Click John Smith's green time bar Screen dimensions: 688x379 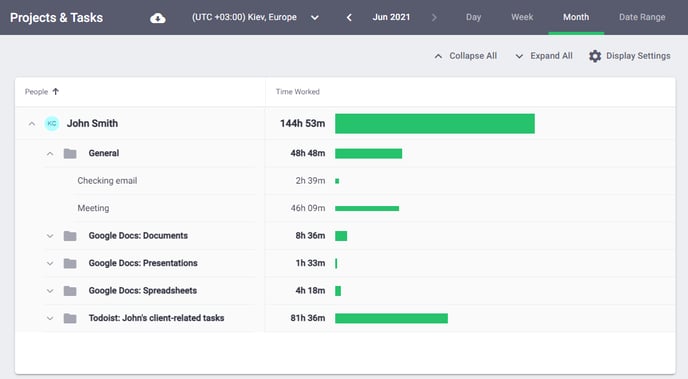pos(435,123)
